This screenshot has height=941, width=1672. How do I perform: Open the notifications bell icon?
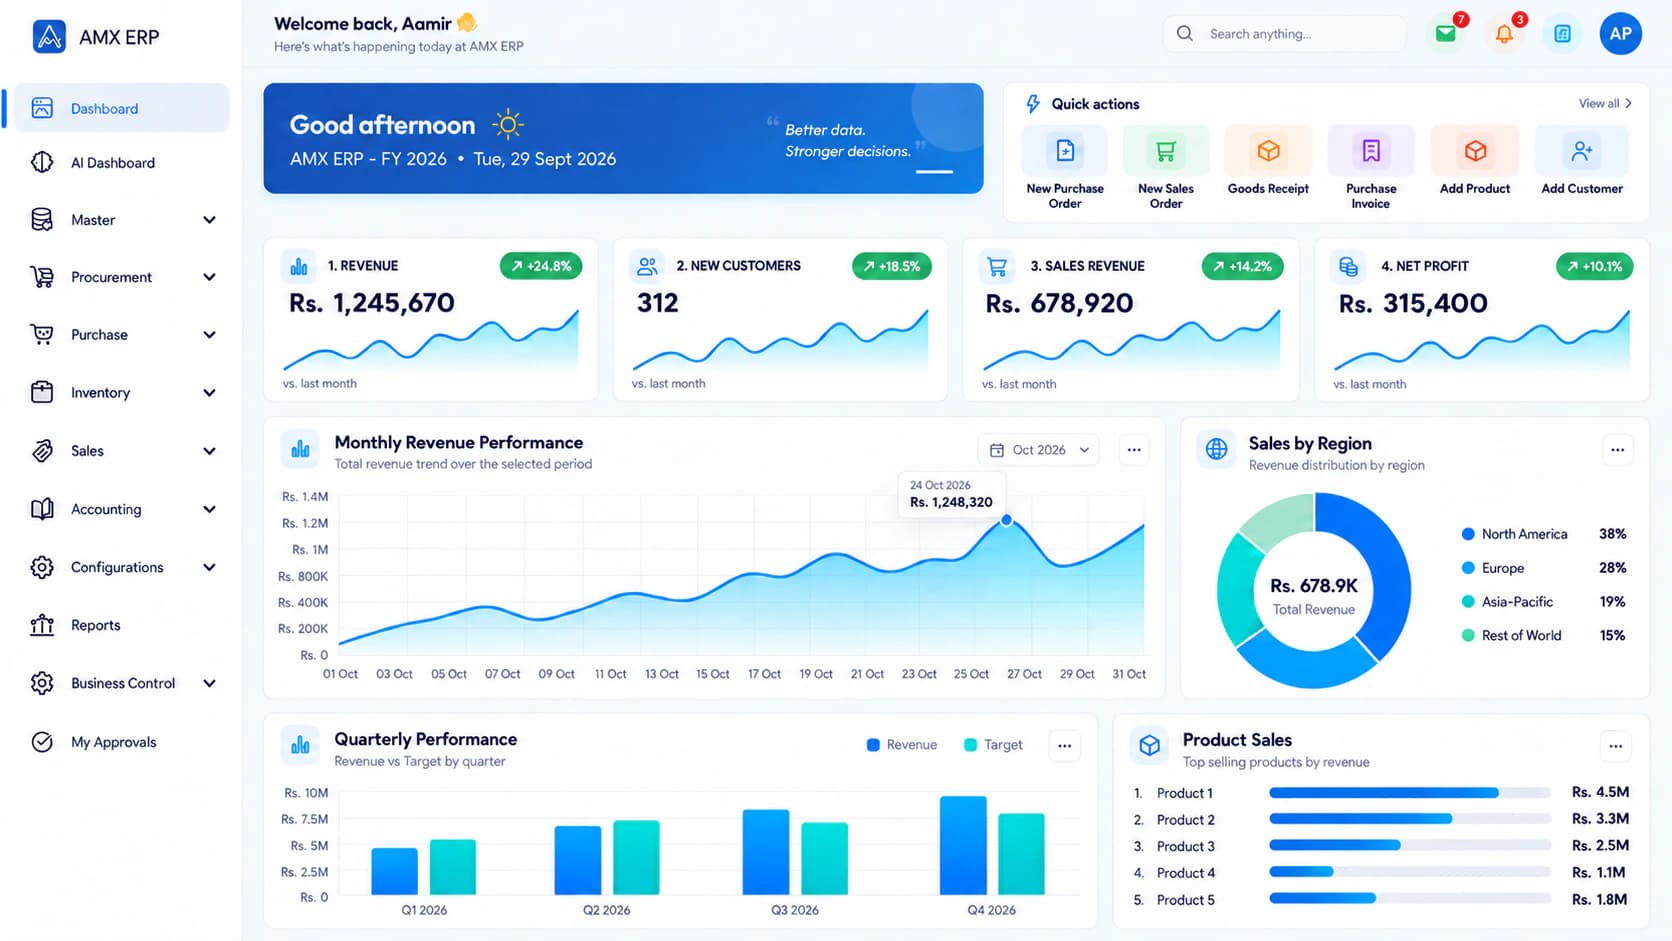[1504, 33]
